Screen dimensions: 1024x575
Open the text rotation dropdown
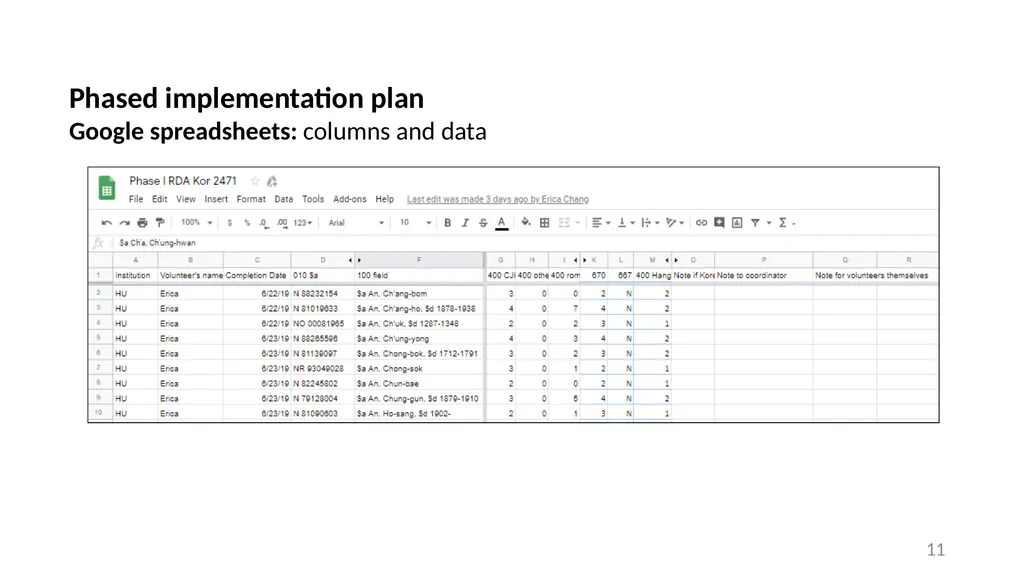pos(675,223)
